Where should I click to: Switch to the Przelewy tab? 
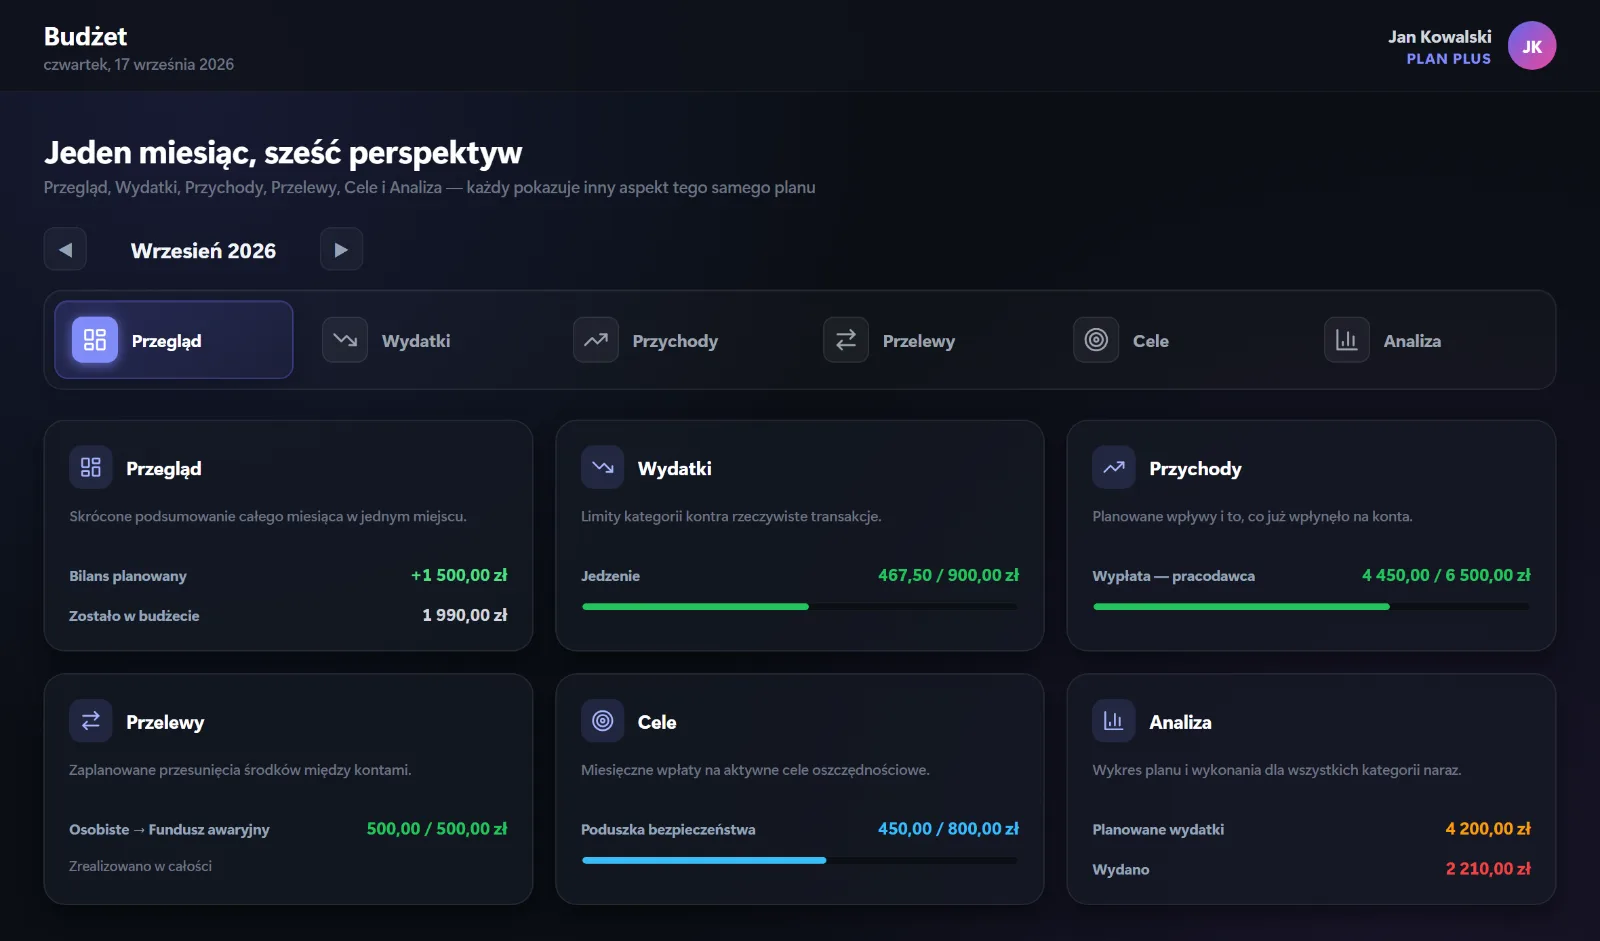coord(925,340)
